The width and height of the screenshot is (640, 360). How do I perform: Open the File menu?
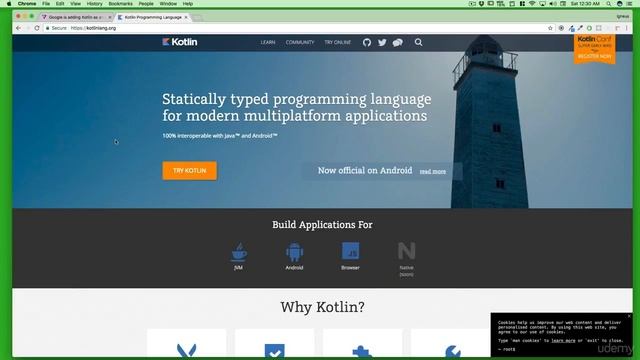tap(46, 4)
